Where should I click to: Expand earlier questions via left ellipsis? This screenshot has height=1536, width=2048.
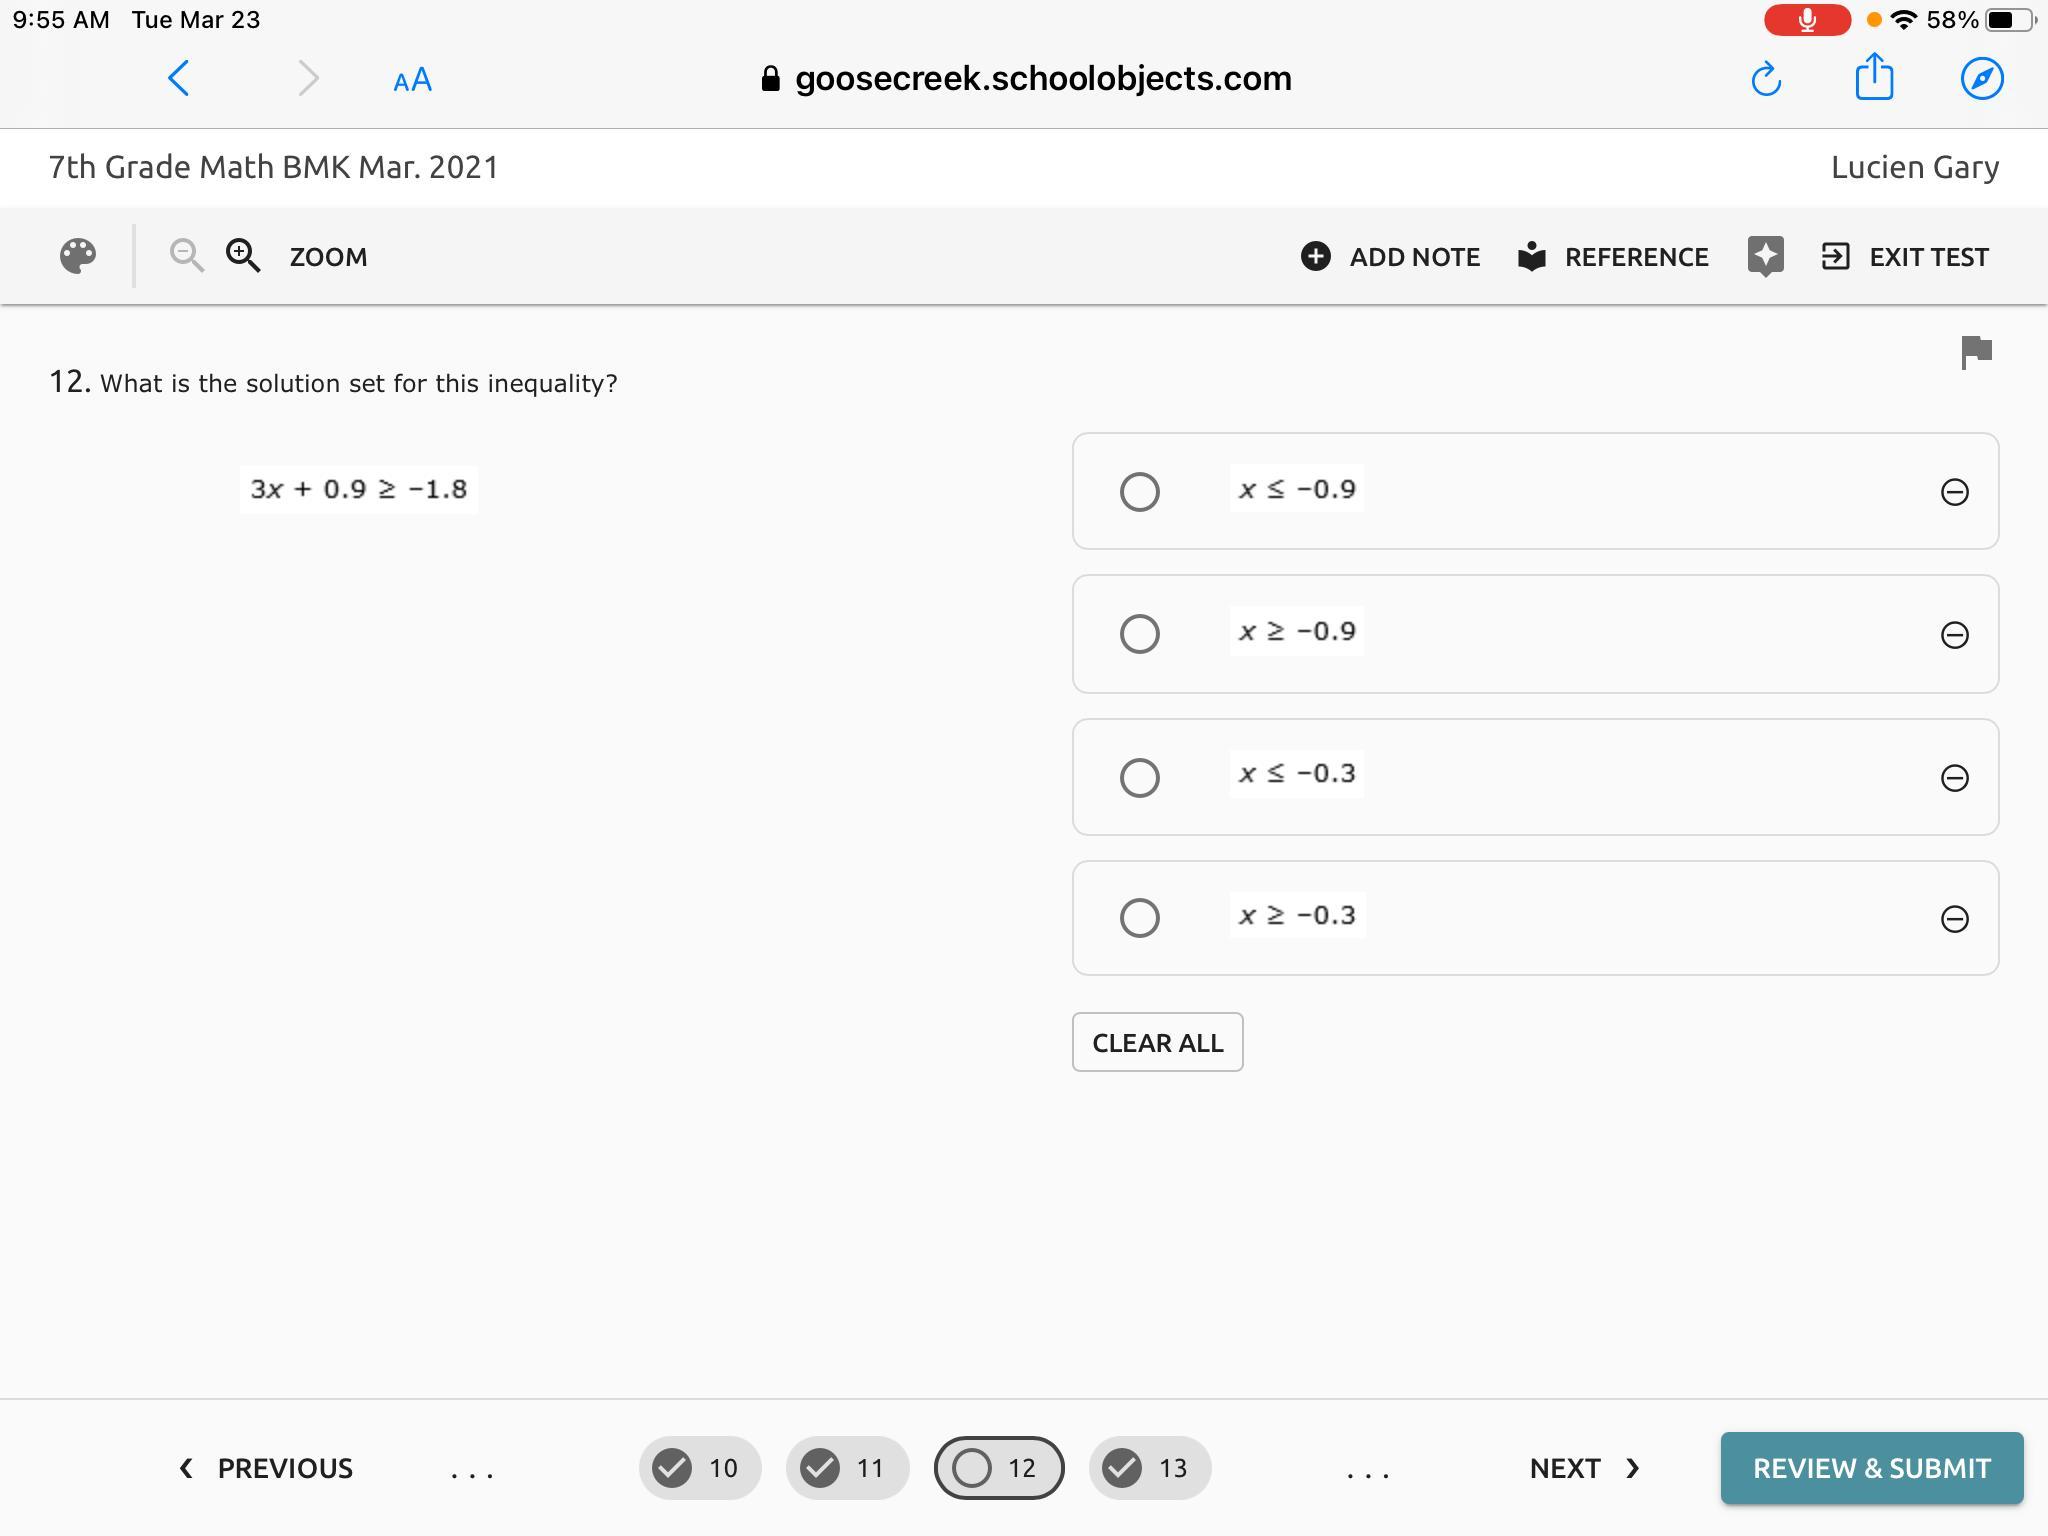click(471, 1469)
